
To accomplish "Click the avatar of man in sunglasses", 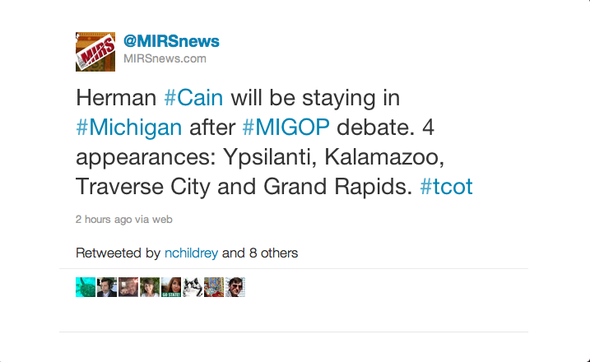I will tap(236, 287).
